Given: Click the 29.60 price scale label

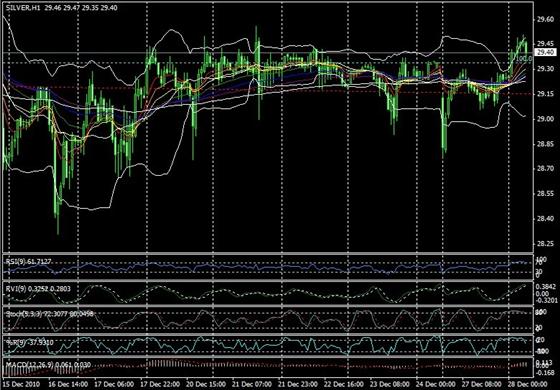Looking at the screenshot, I should click(x=545, y=20).
